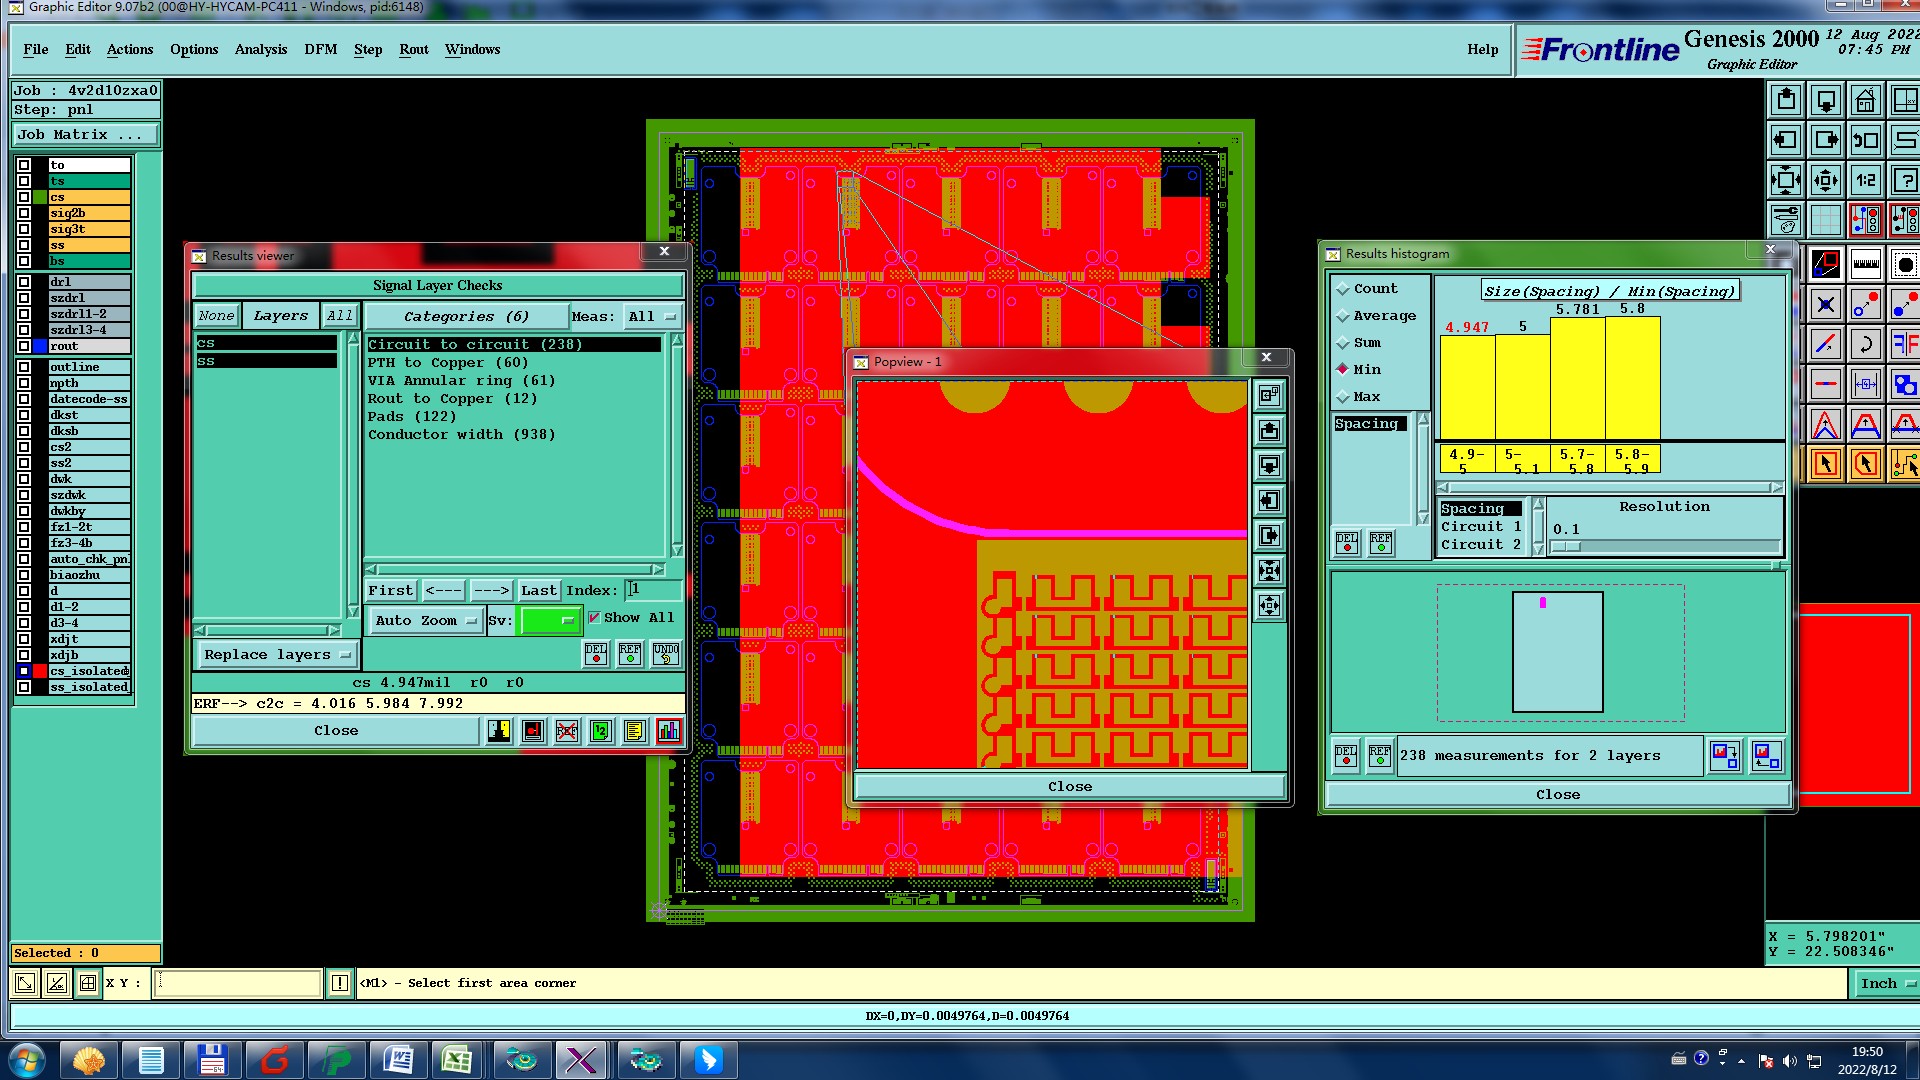
Task: Click the UNDO icon in Results viewer
Action: pos(665,654)
